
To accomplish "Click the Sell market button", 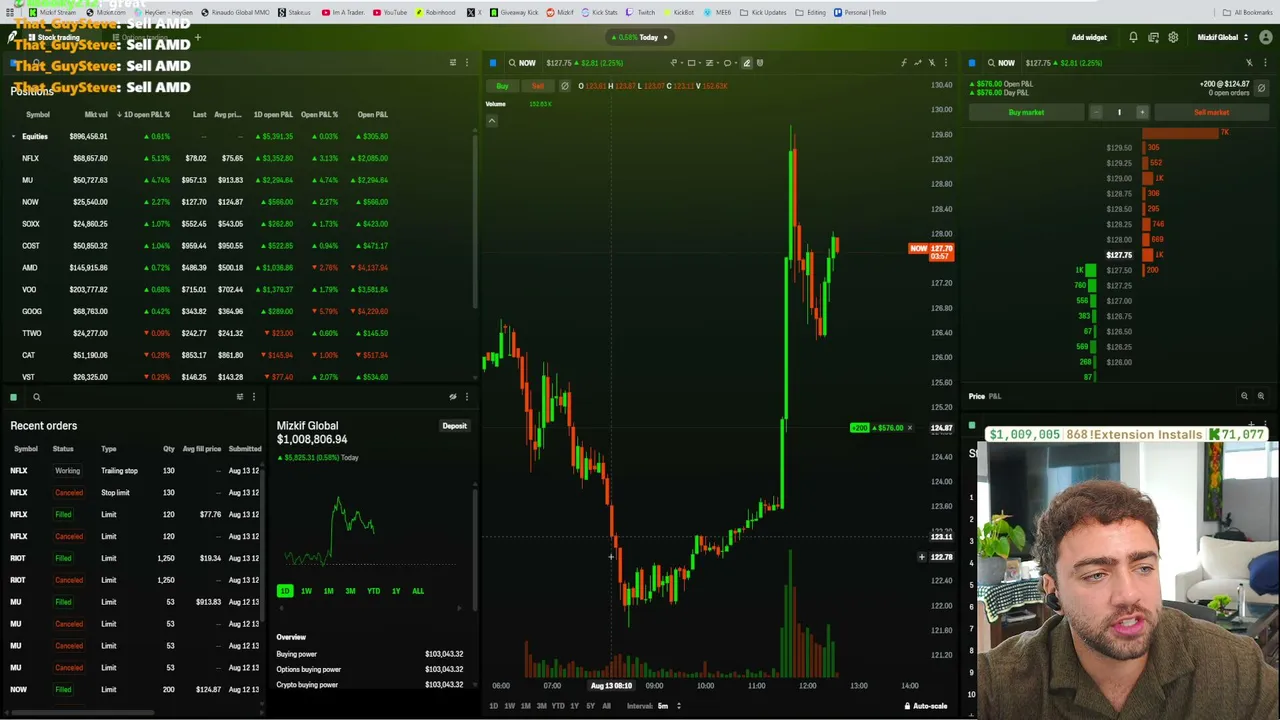I will coord(1211,112).
